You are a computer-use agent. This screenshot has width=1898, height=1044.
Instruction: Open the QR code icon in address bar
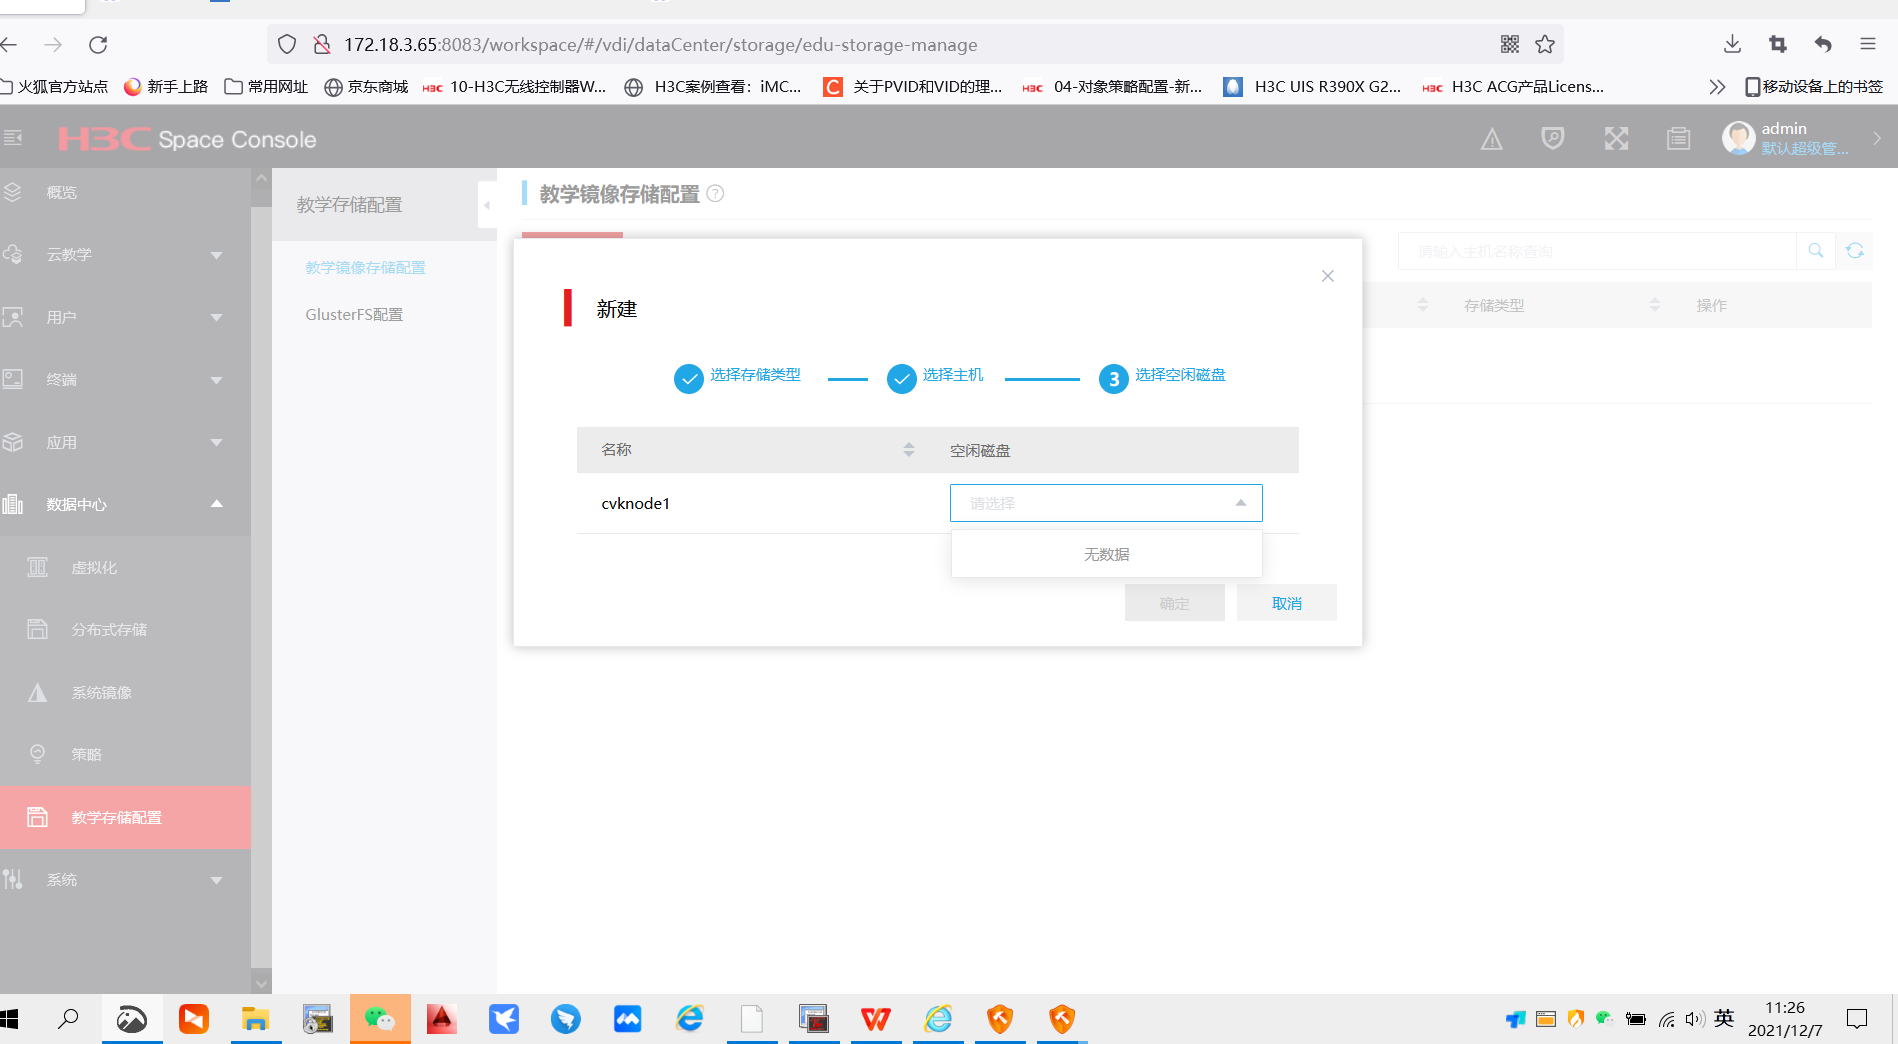[x=1510, y=44]
